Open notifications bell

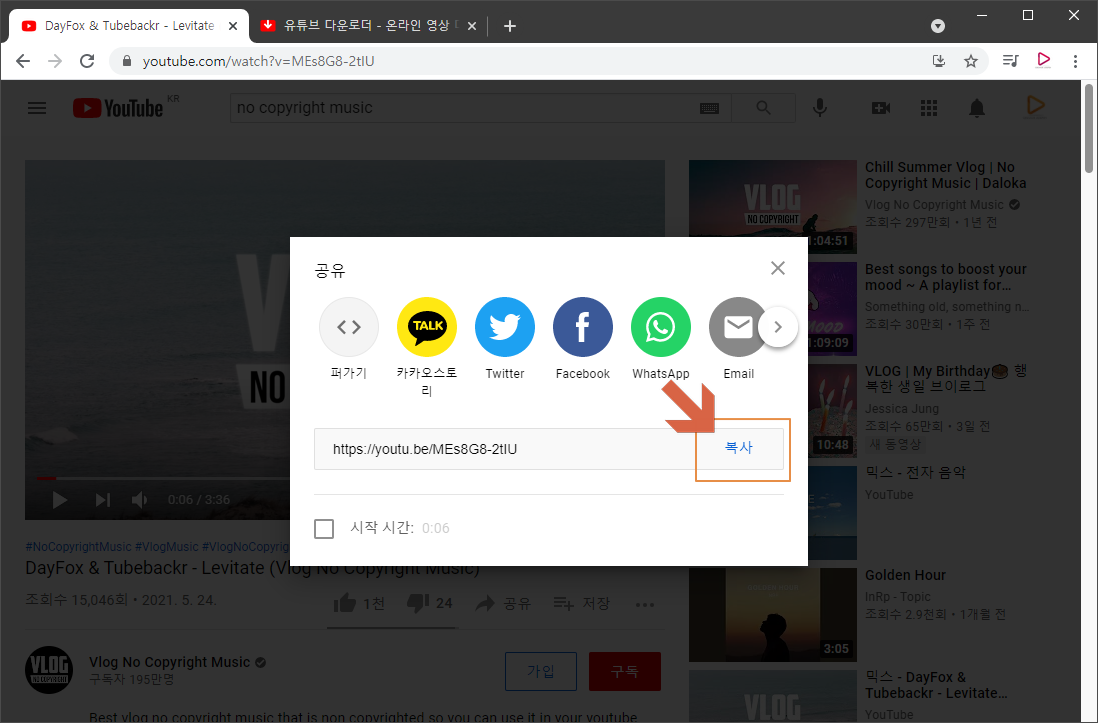click(x=977, y=108)
